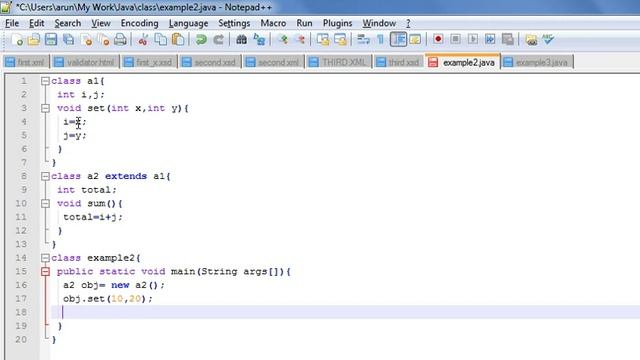Open Replace dialog toolbar icon

click(259, 40)
